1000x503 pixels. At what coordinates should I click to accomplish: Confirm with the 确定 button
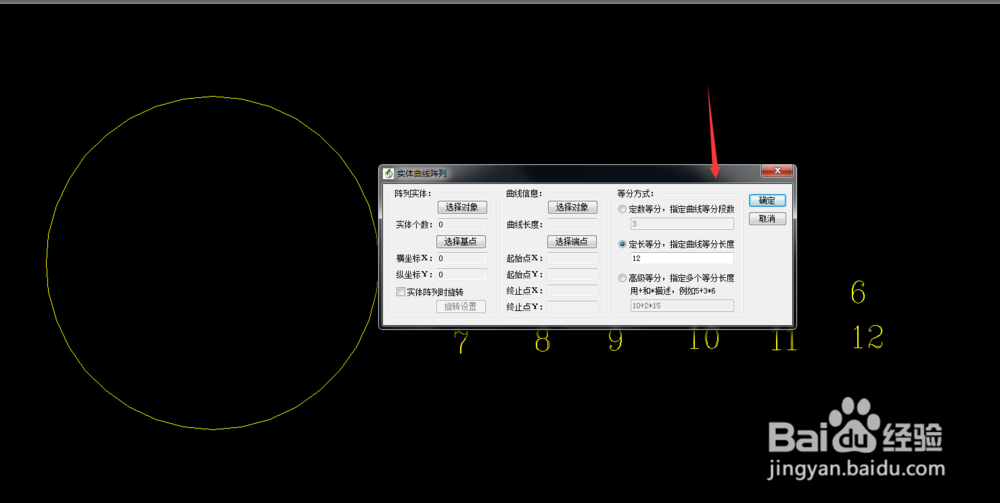(x=767, y=200)
